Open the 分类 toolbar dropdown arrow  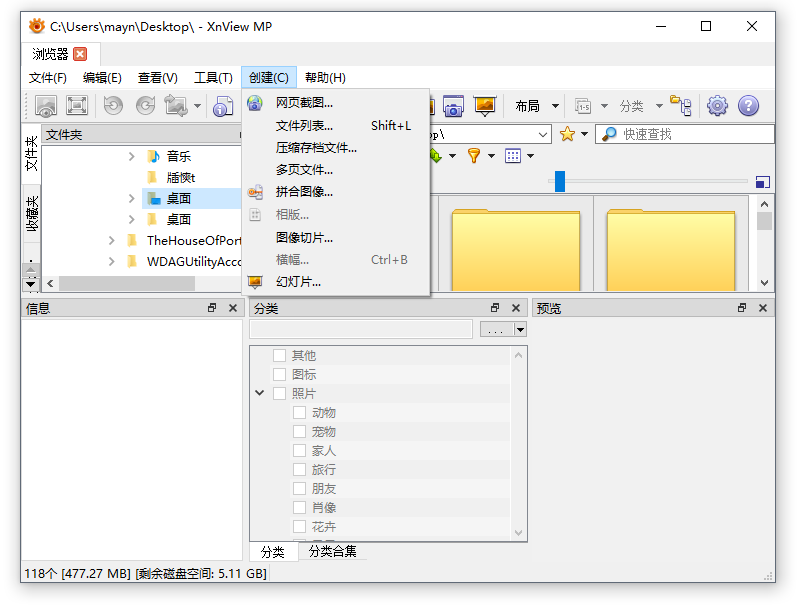659,106
